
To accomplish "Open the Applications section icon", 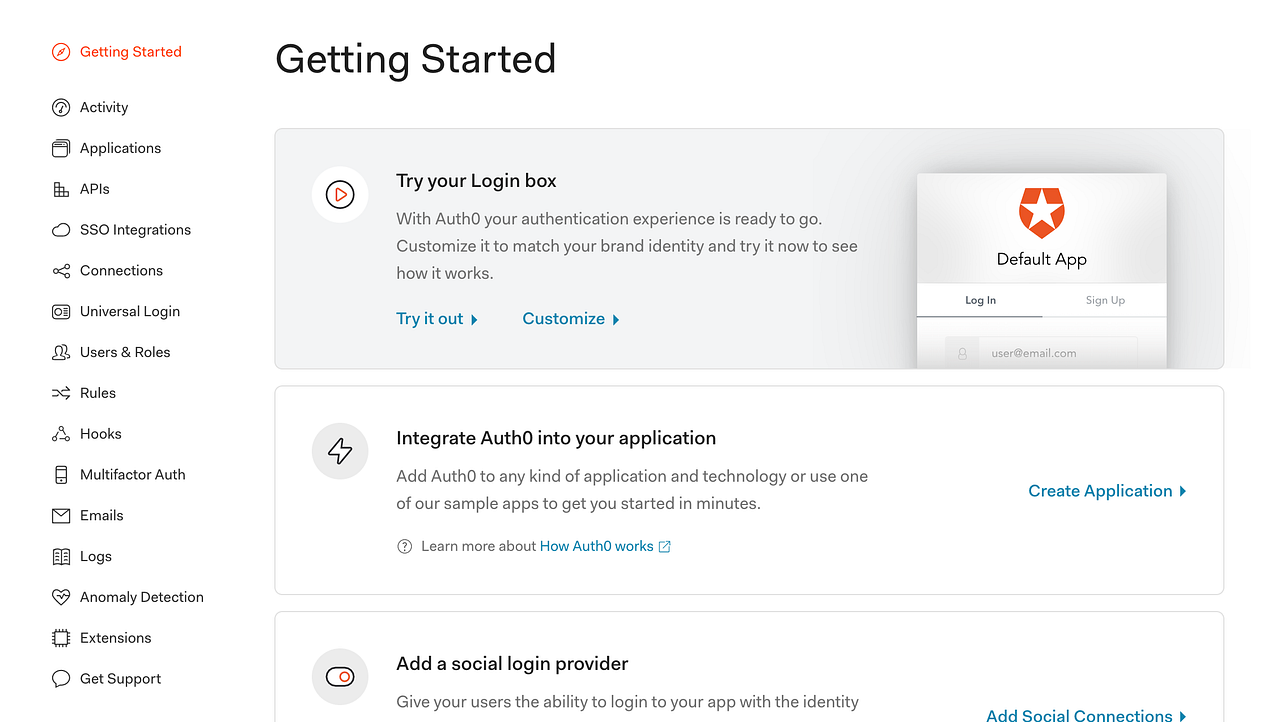I will (61, 147).
